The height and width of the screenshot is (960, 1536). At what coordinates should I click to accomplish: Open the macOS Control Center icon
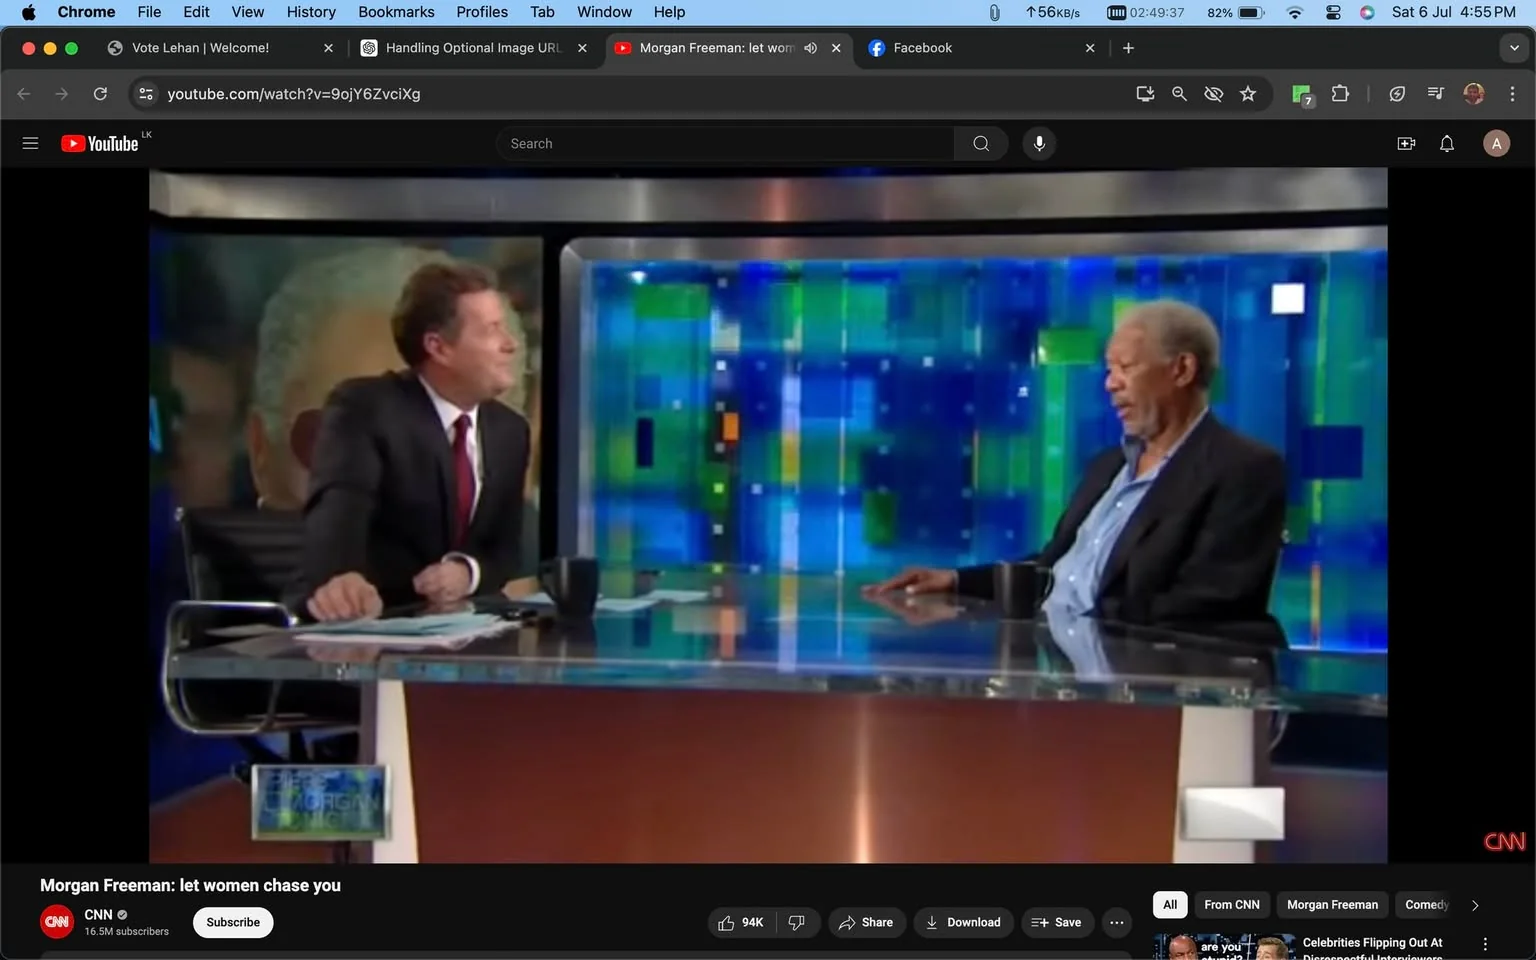pyautogui.click(x=1333, y=12)
